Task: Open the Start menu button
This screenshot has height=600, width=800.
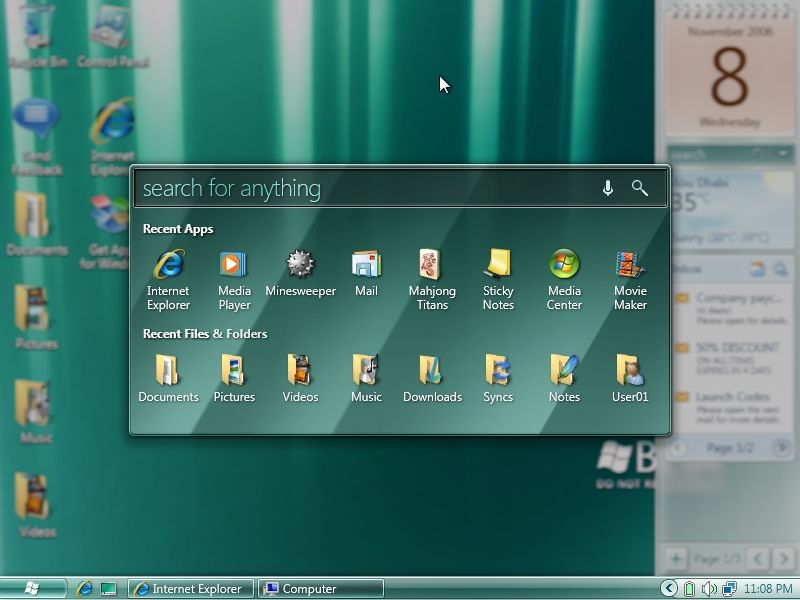Action: [x=33, y=588]
